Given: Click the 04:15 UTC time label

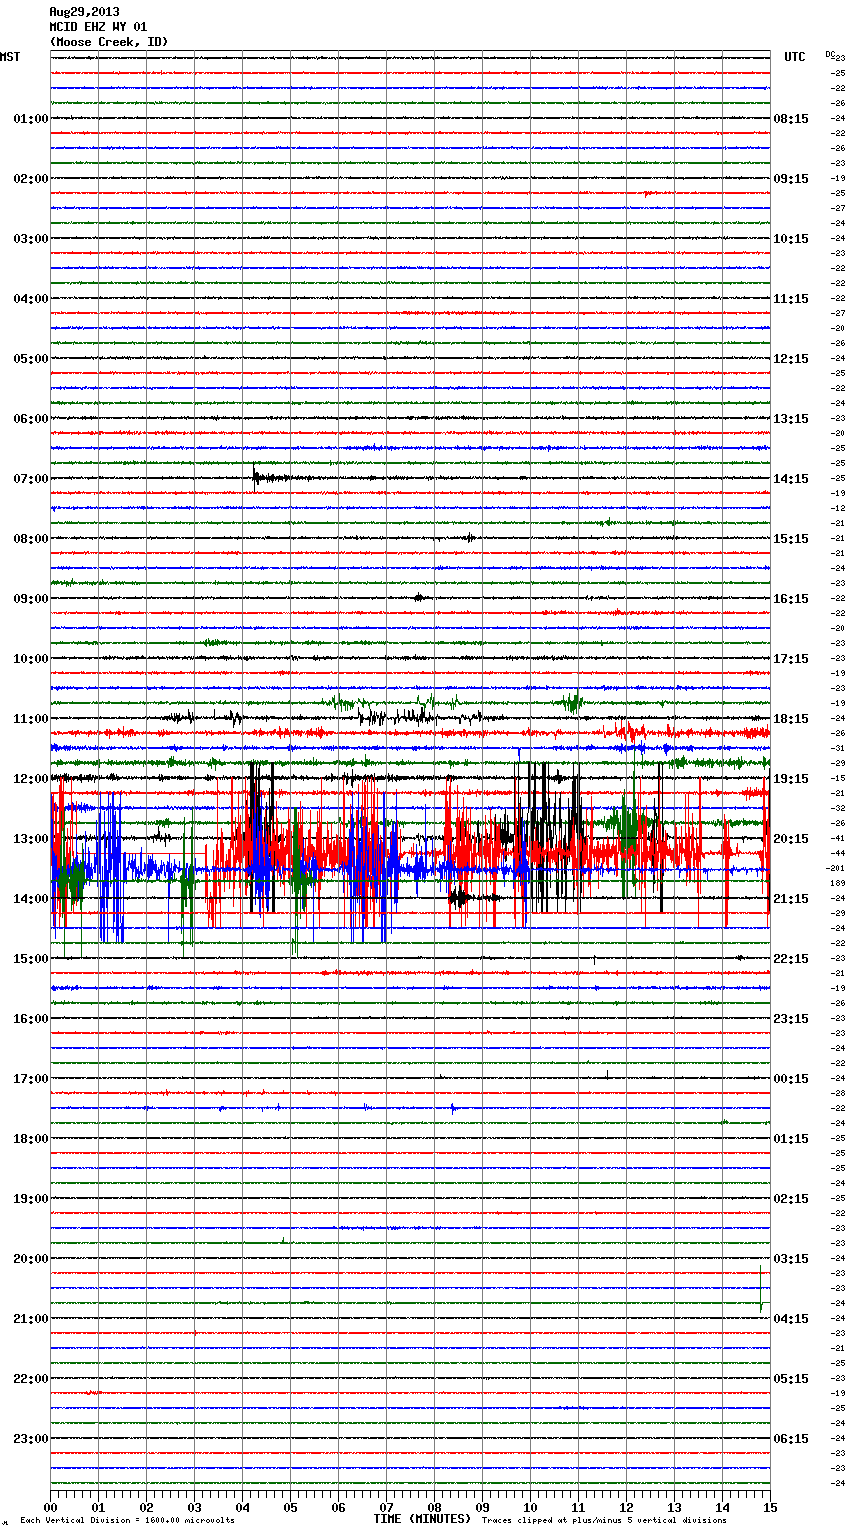Looking at the screenshot, I should coord(791,1319).
